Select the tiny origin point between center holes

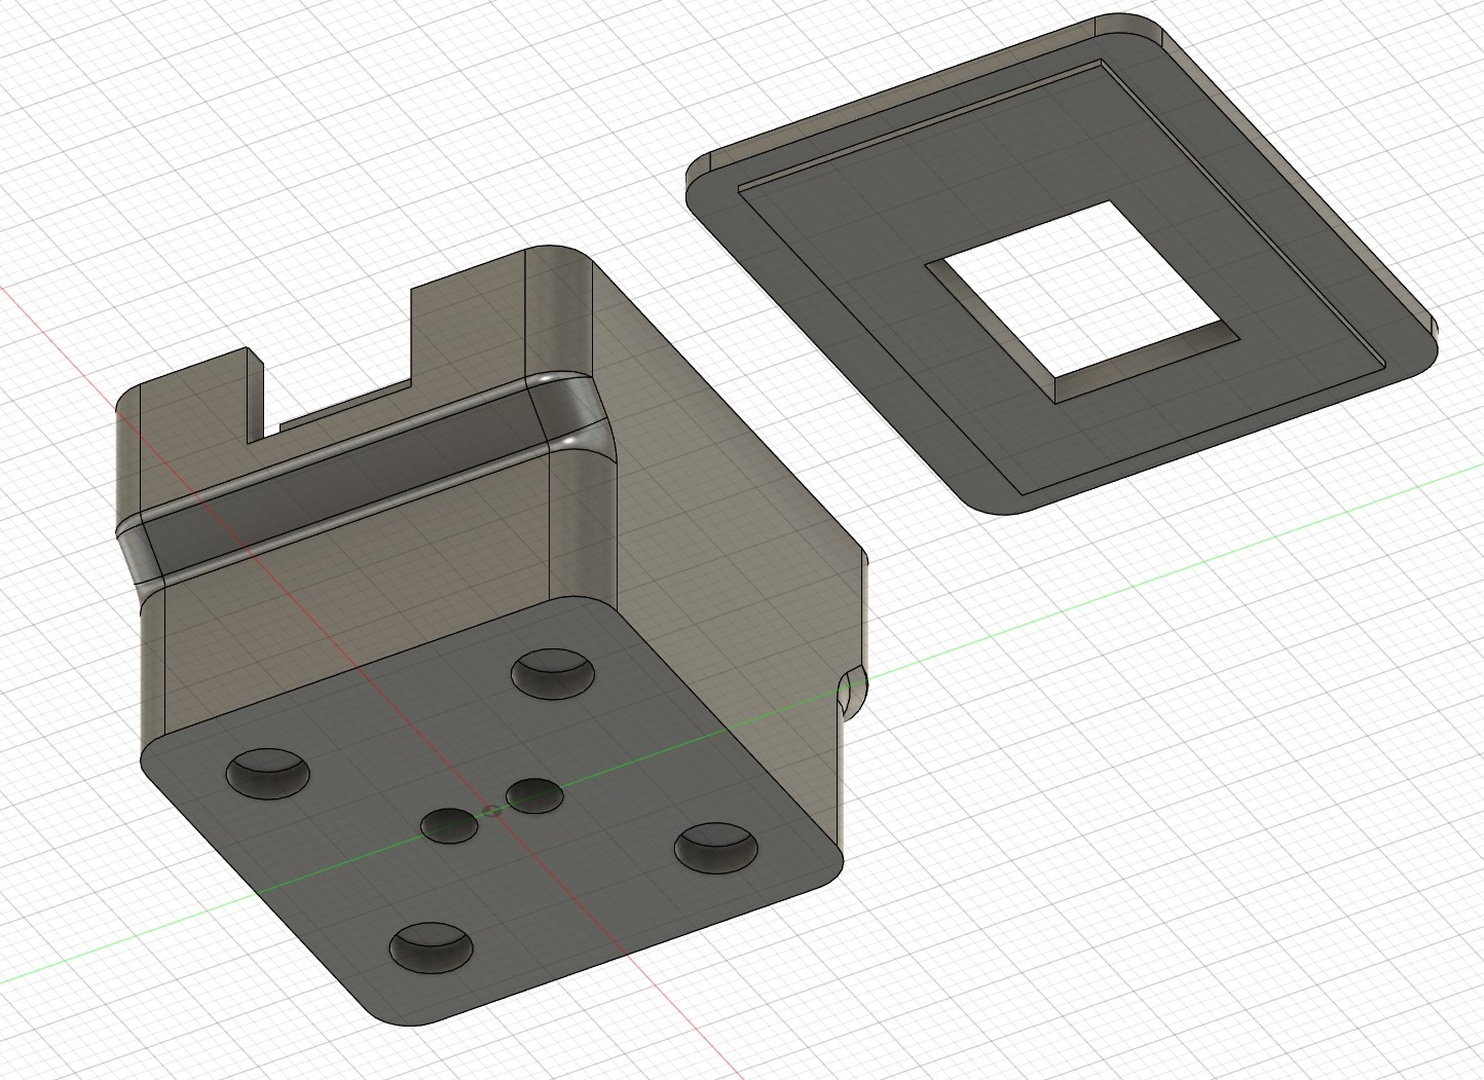click(x=491, y=810)
